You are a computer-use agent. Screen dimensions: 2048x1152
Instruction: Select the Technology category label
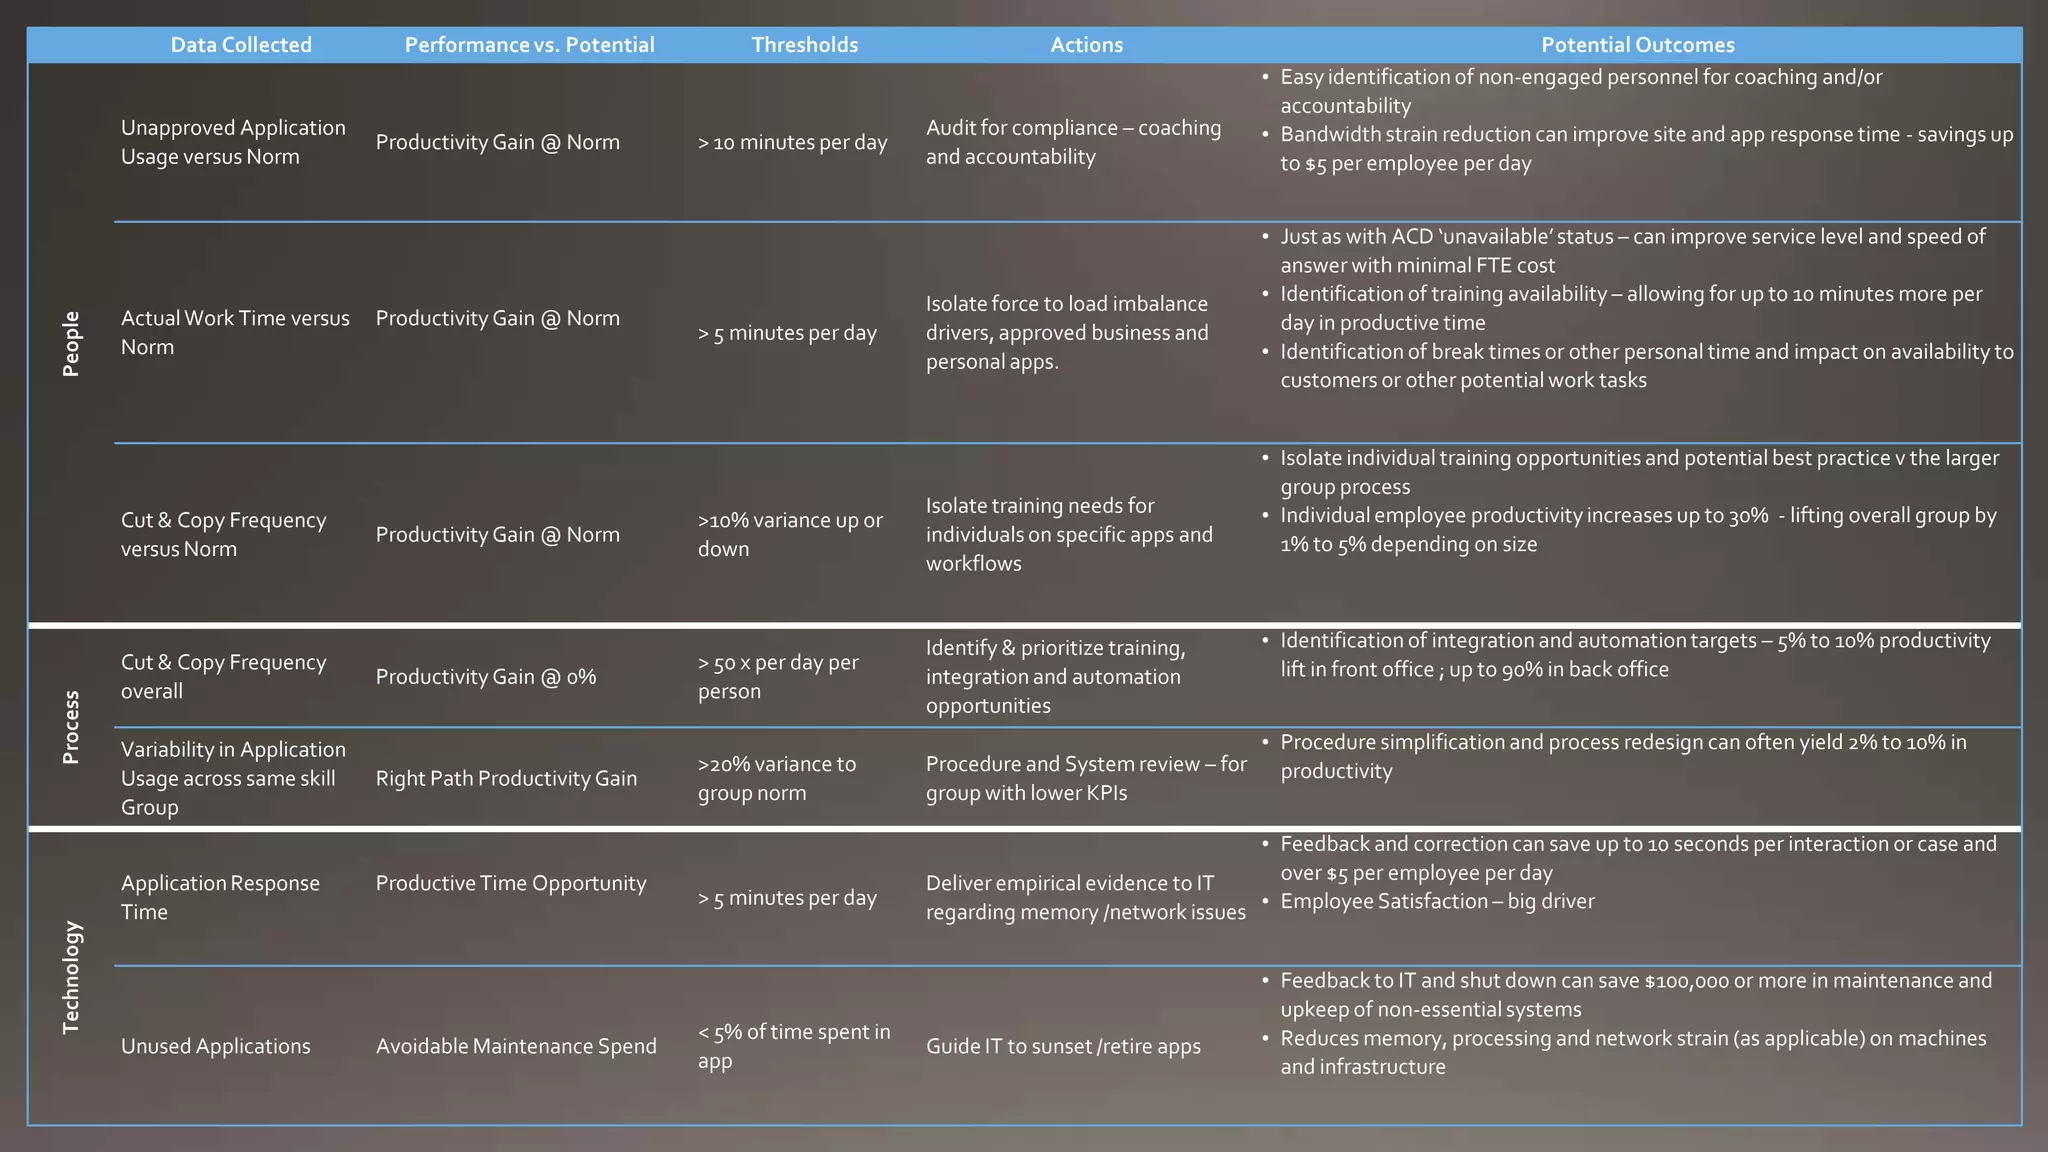[70, 977]
